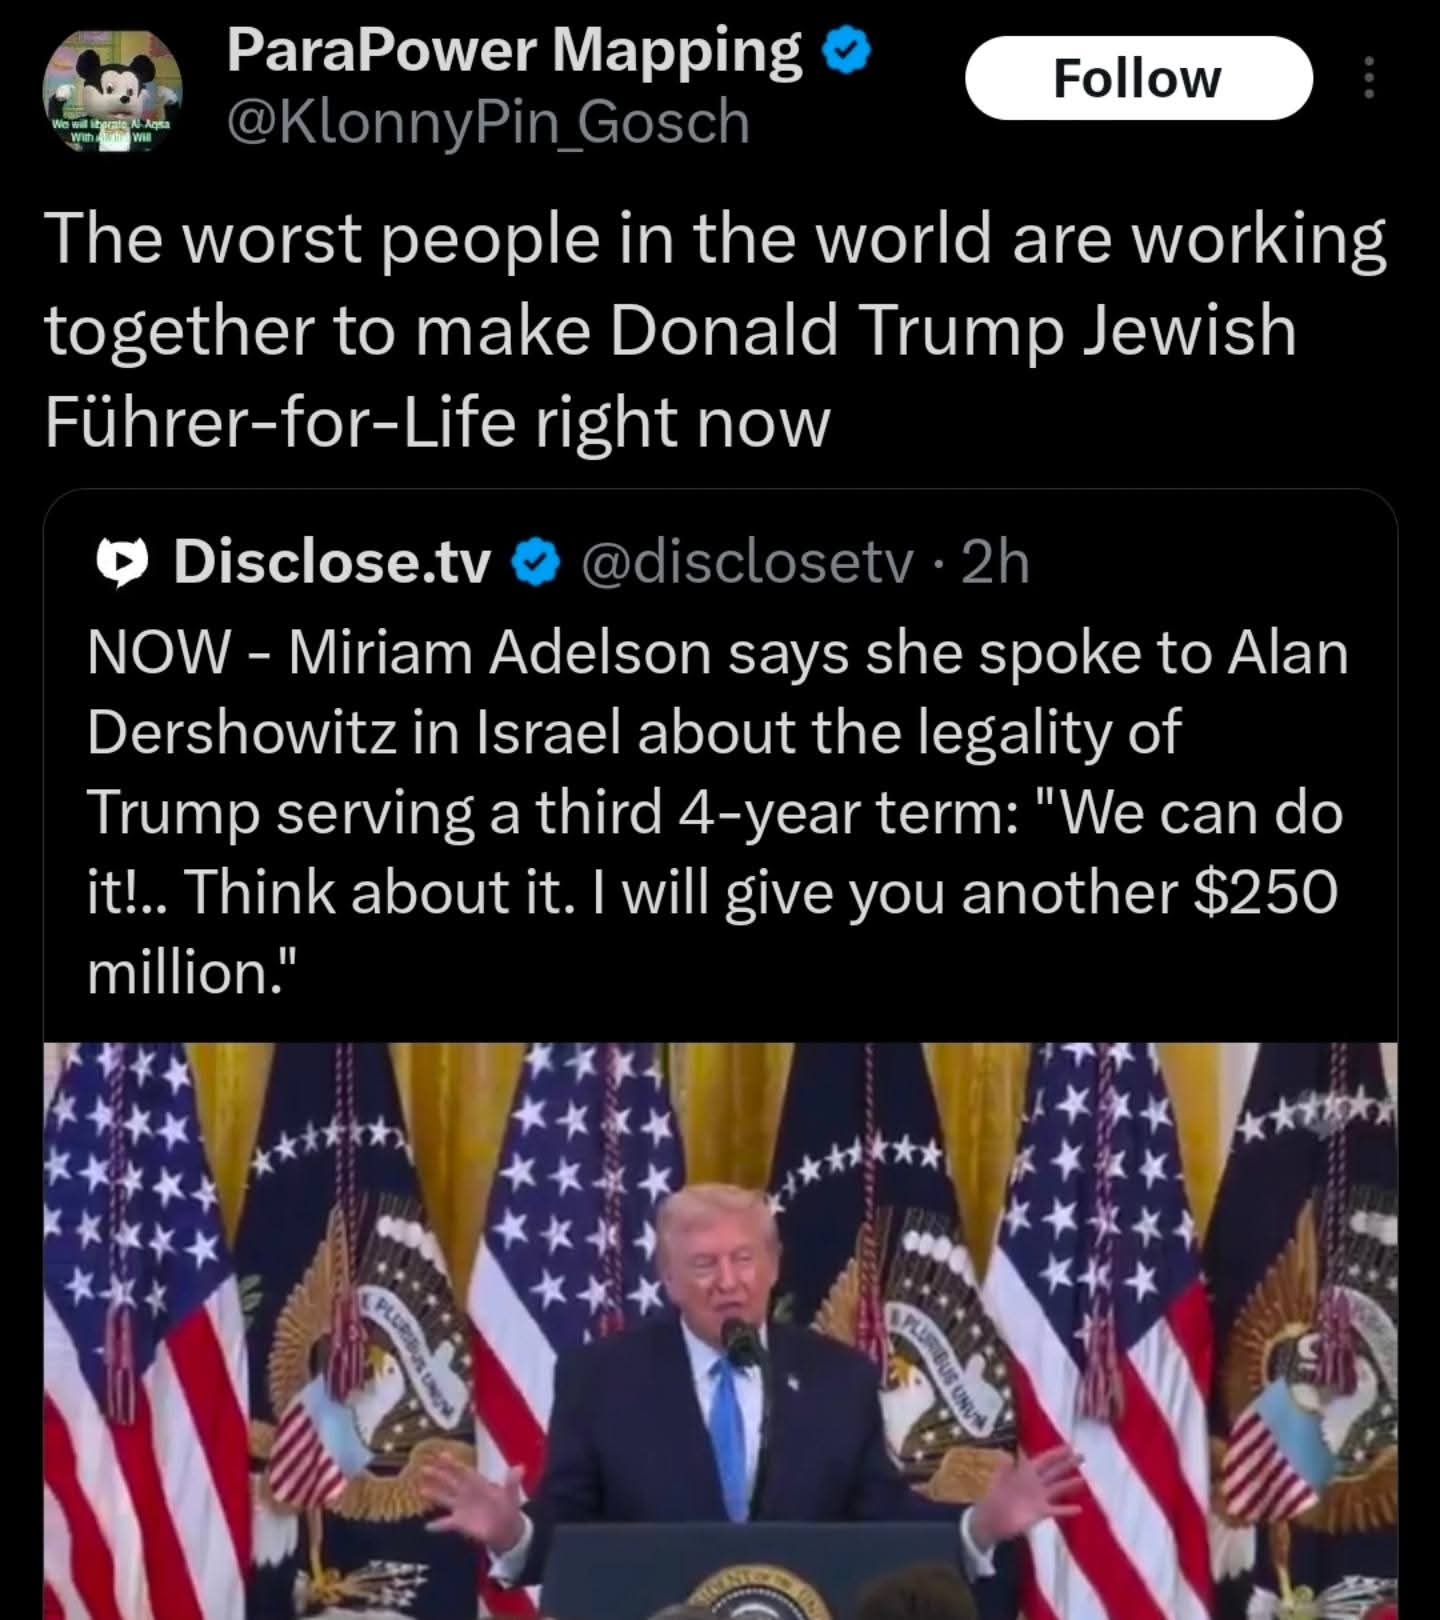Open the three-dot more options menu
The image size is (1440, 1620).
[x=1369, y=79]
